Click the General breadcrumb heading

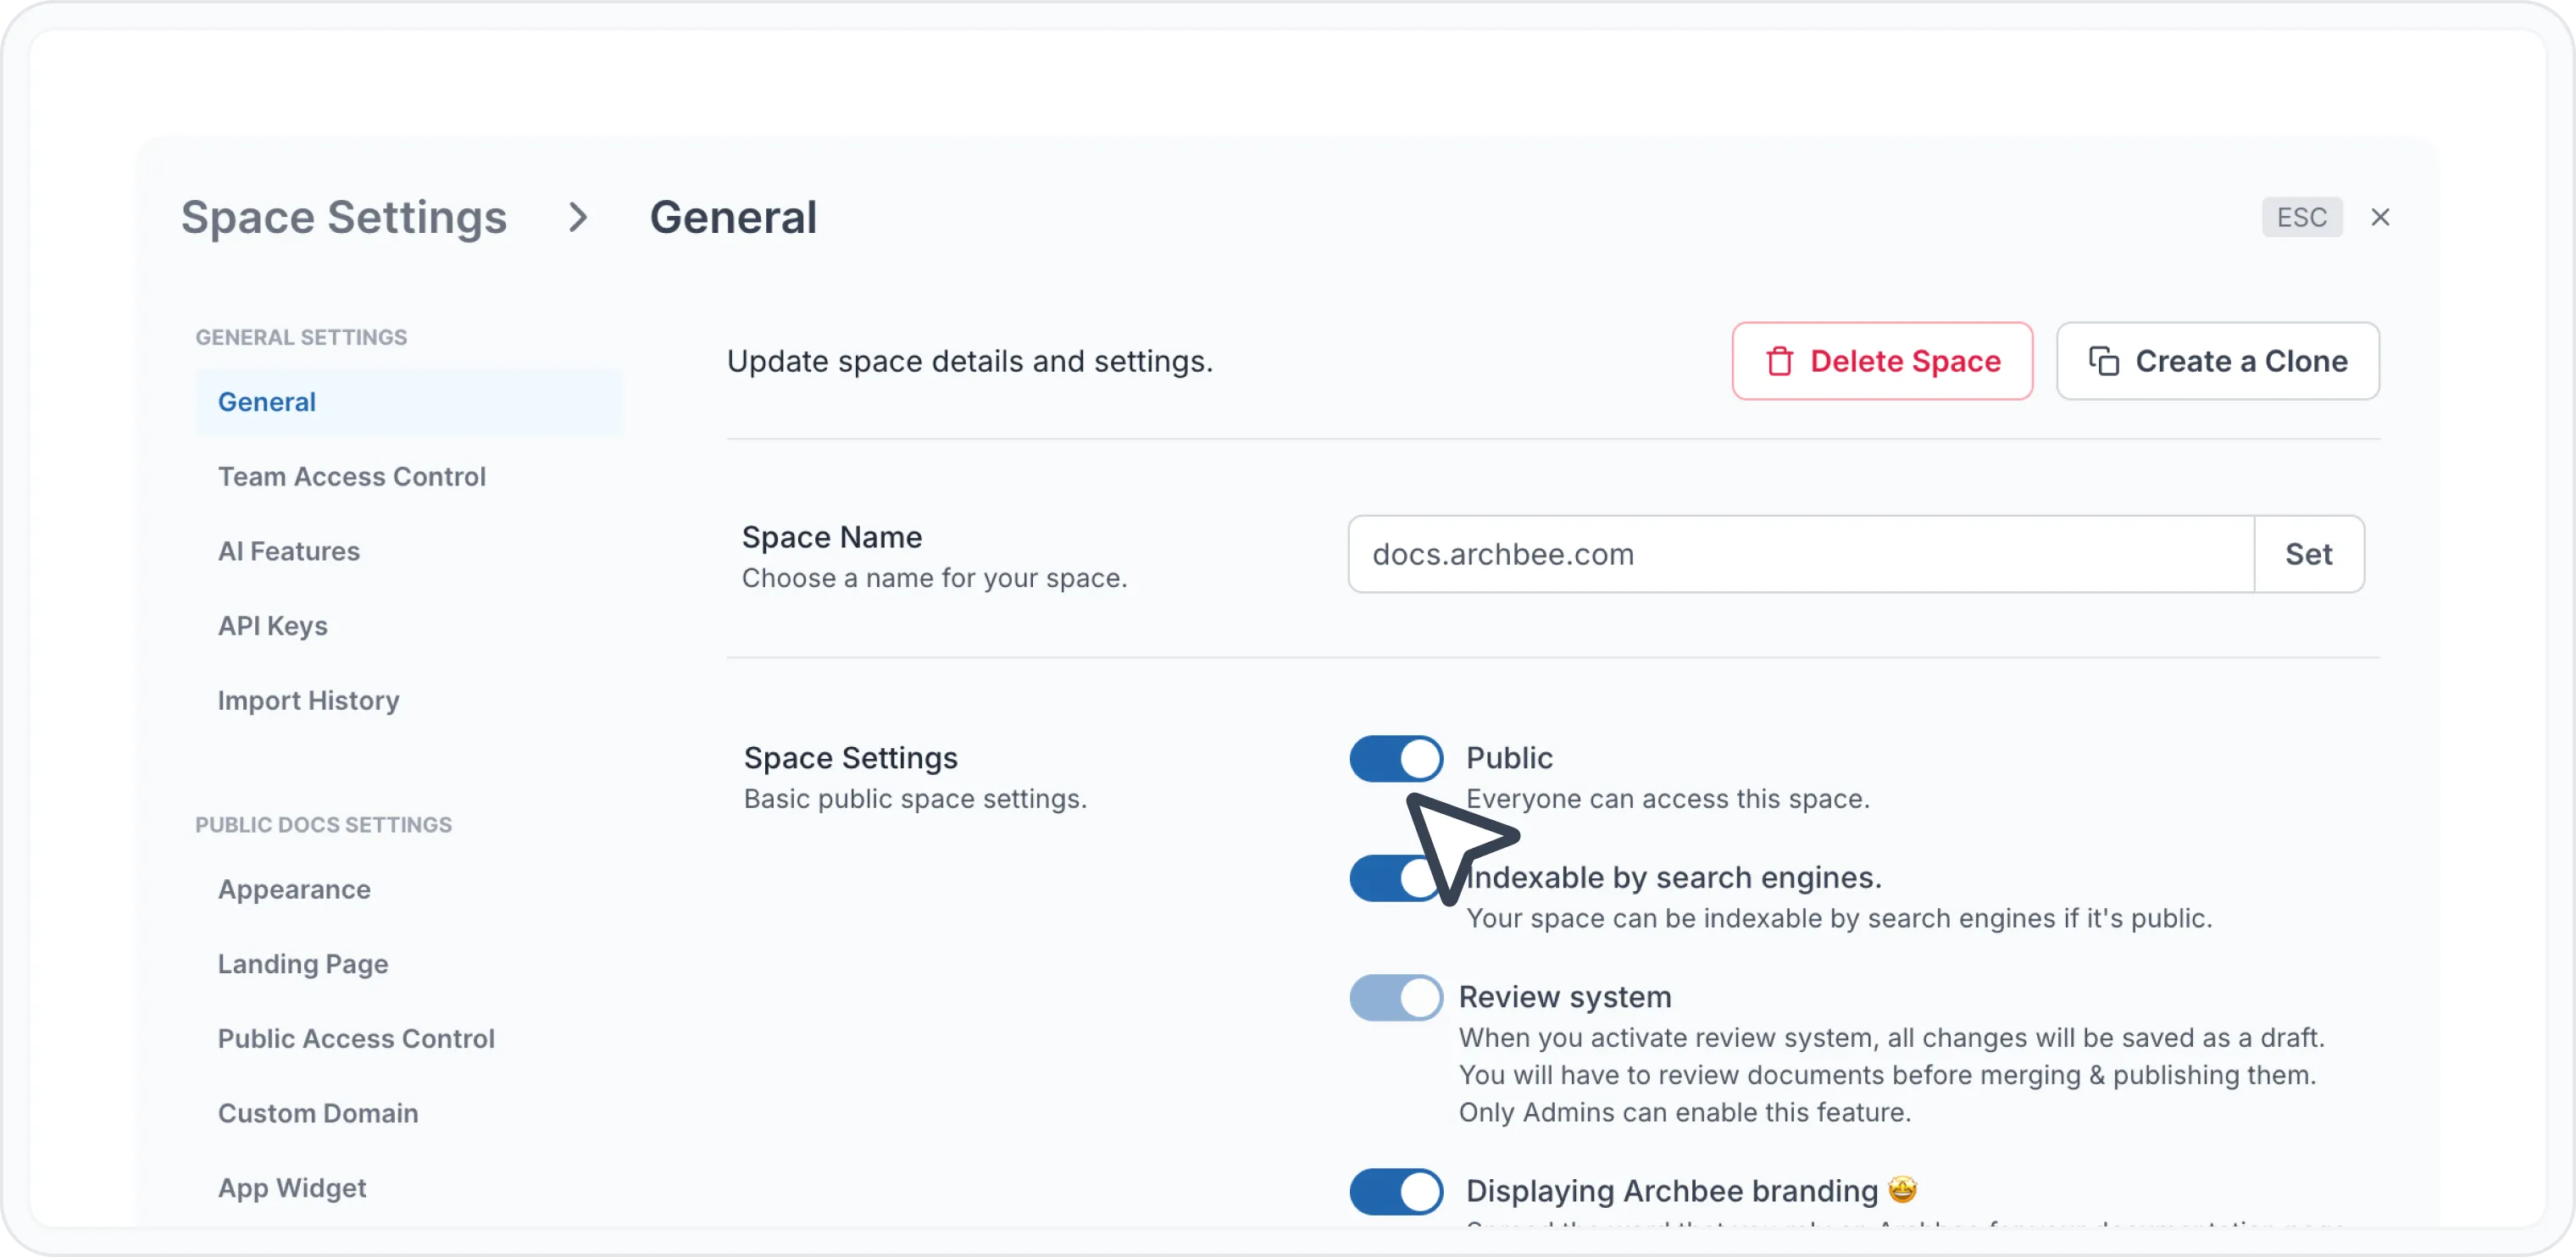(733, 217)
